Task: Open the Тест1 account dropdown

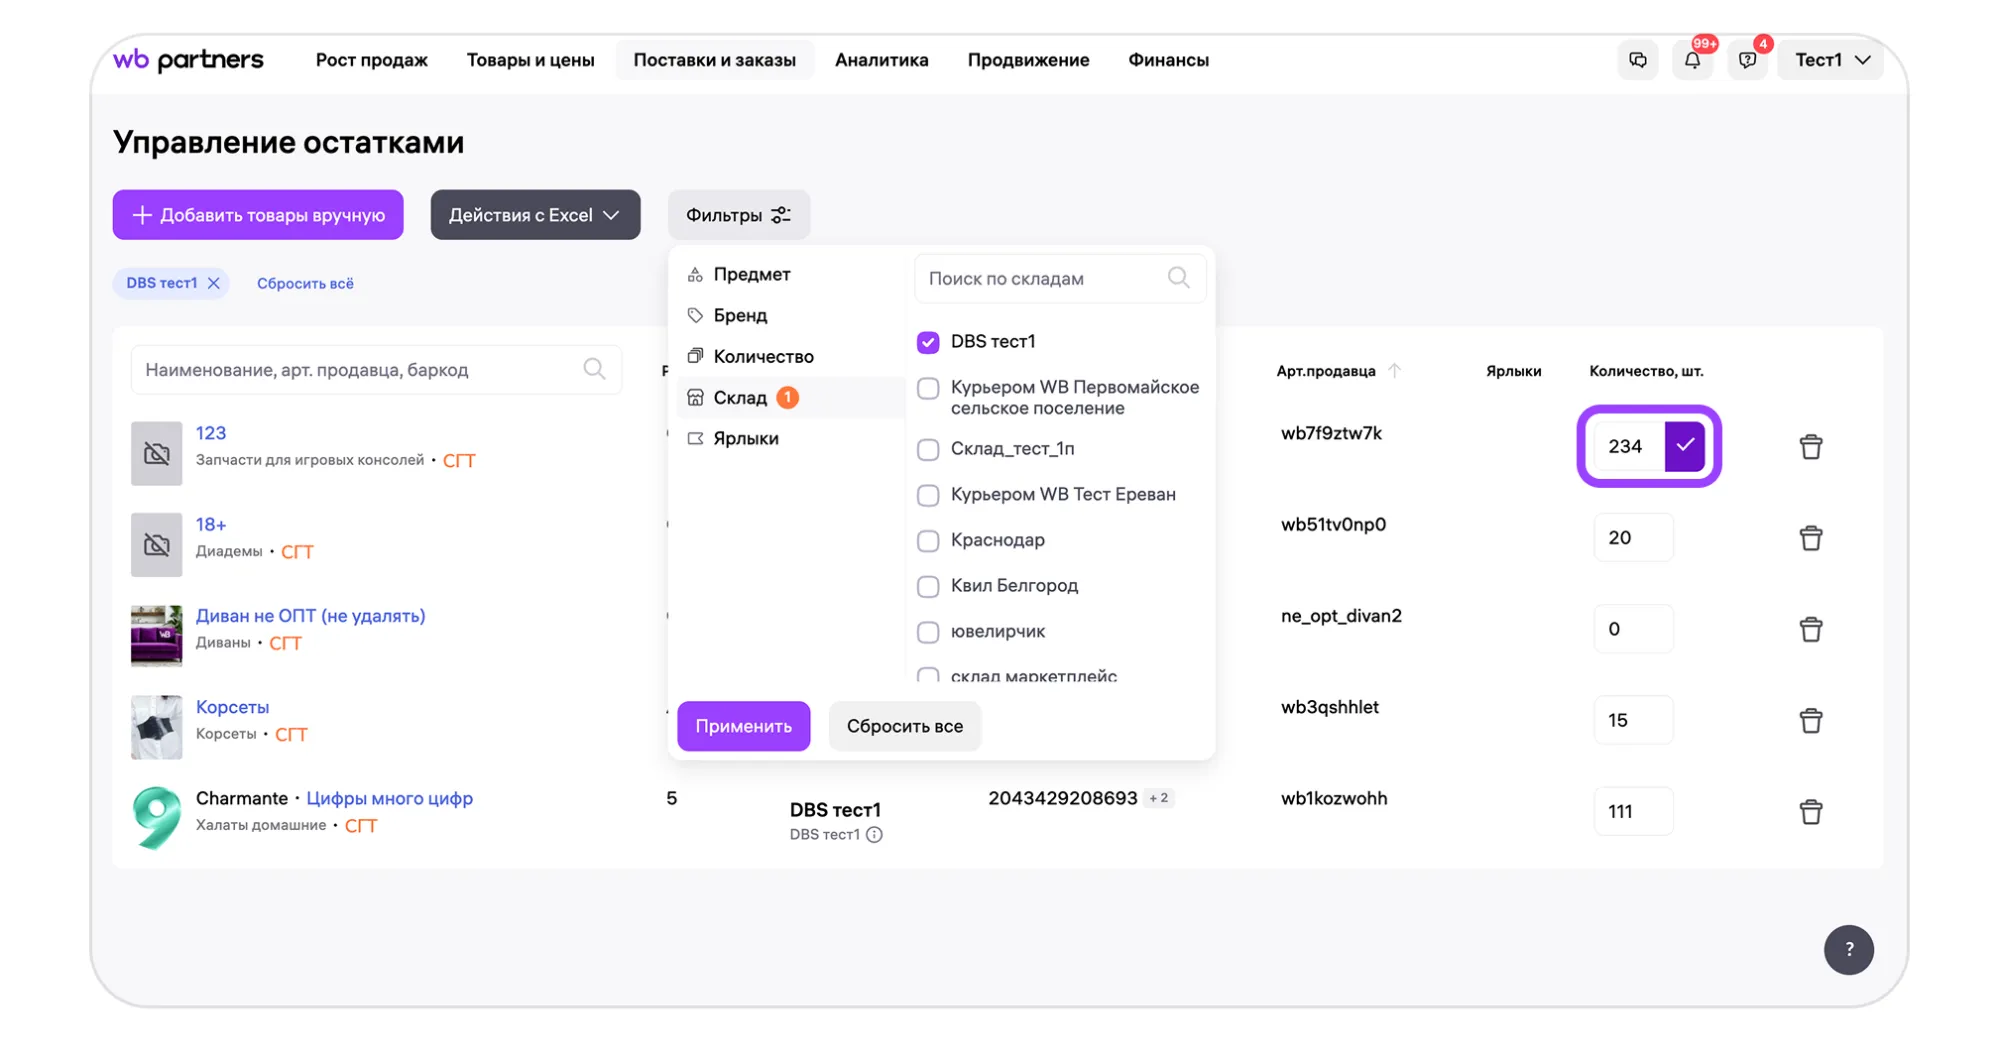Action: click(1831, 60)
